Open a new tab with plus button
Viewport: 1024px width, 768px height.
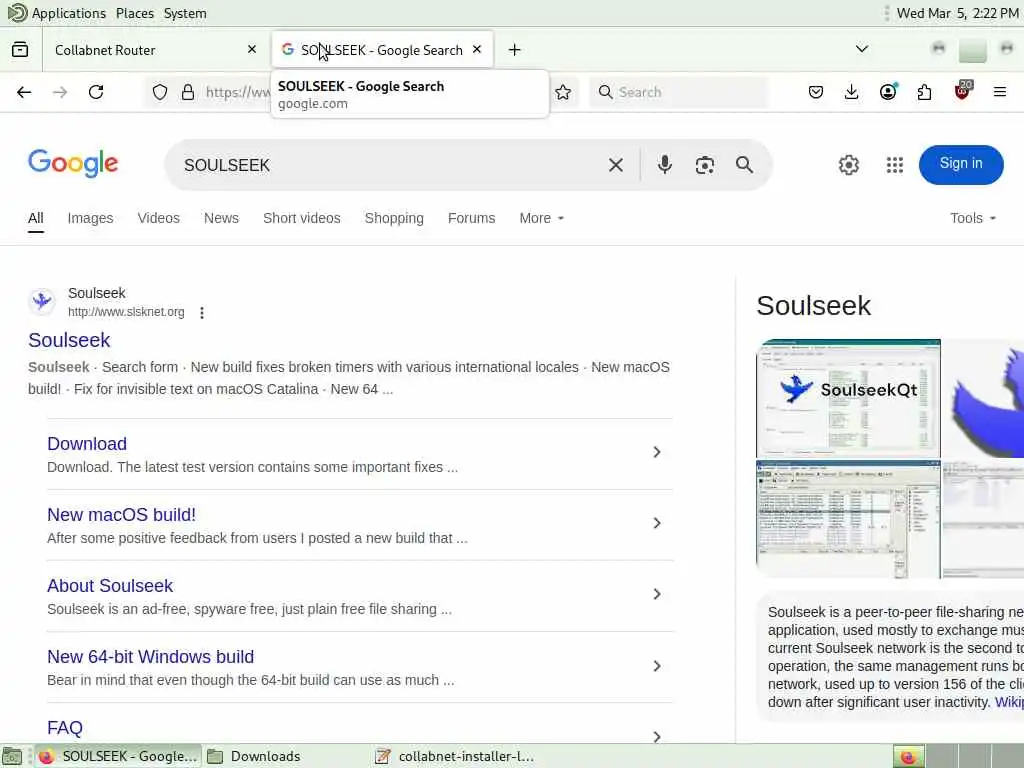(515, 50)
